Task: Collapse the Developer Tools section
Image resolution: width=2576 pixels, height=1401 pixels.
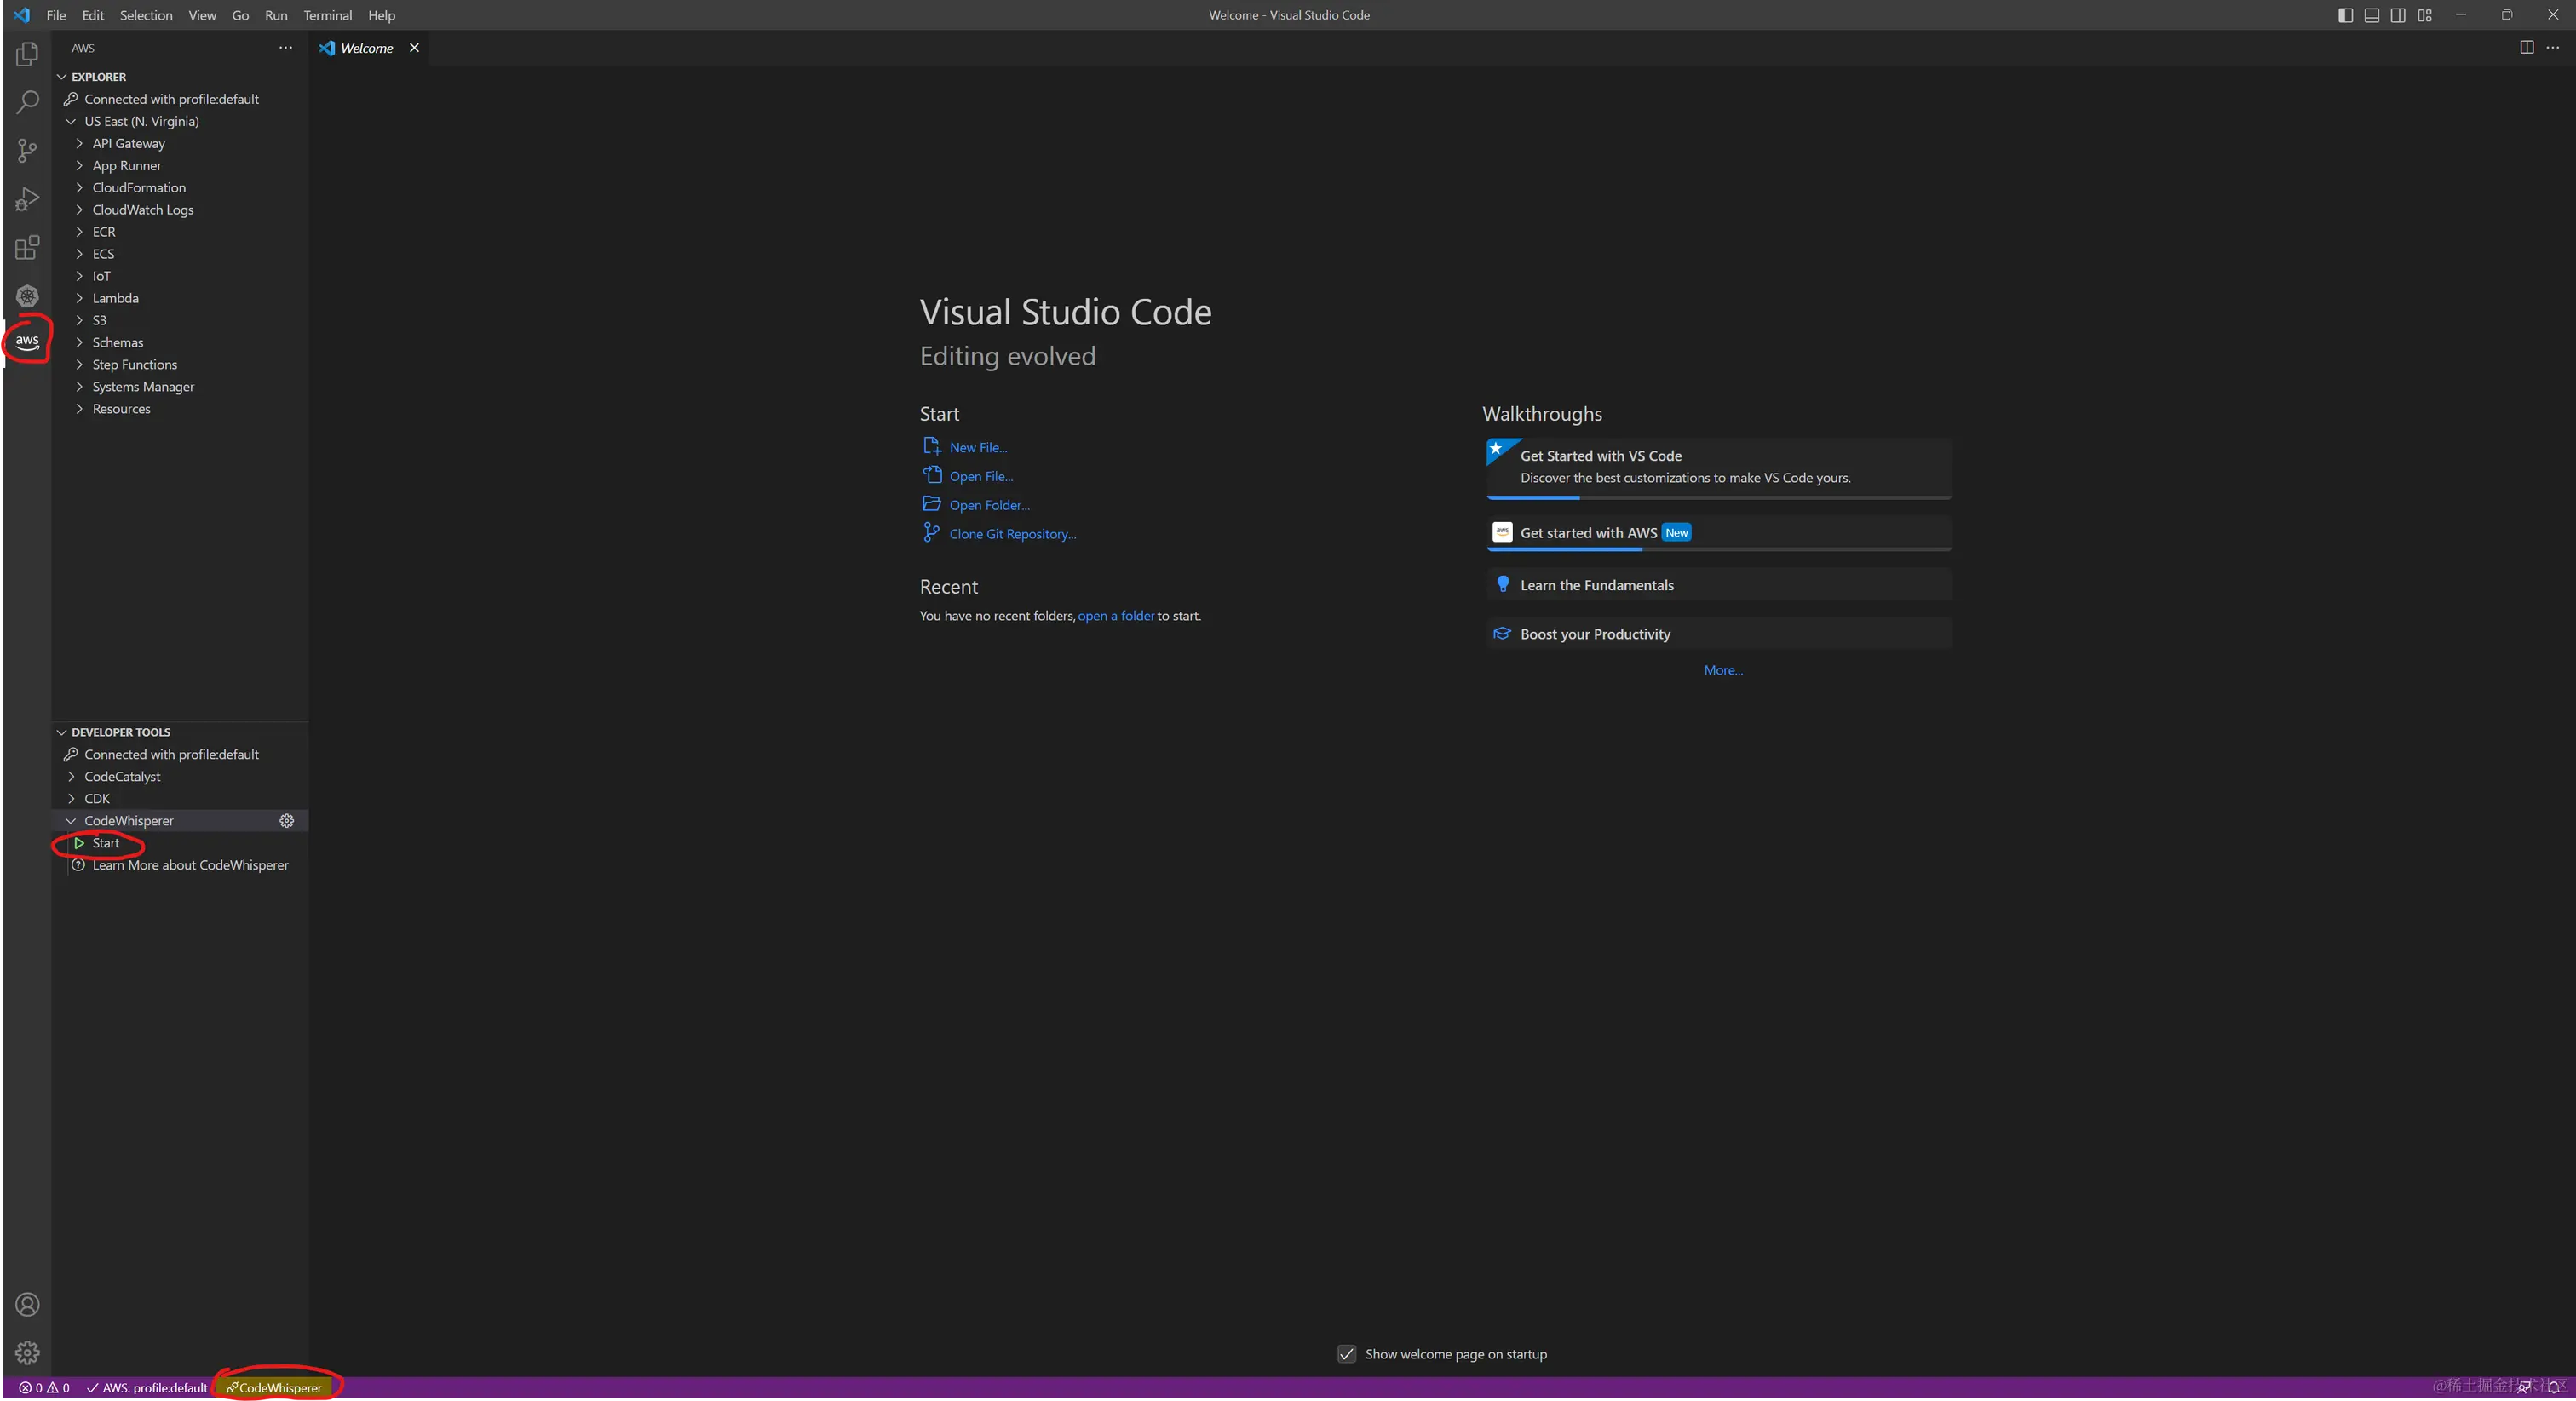Action: tap(120, 732)
